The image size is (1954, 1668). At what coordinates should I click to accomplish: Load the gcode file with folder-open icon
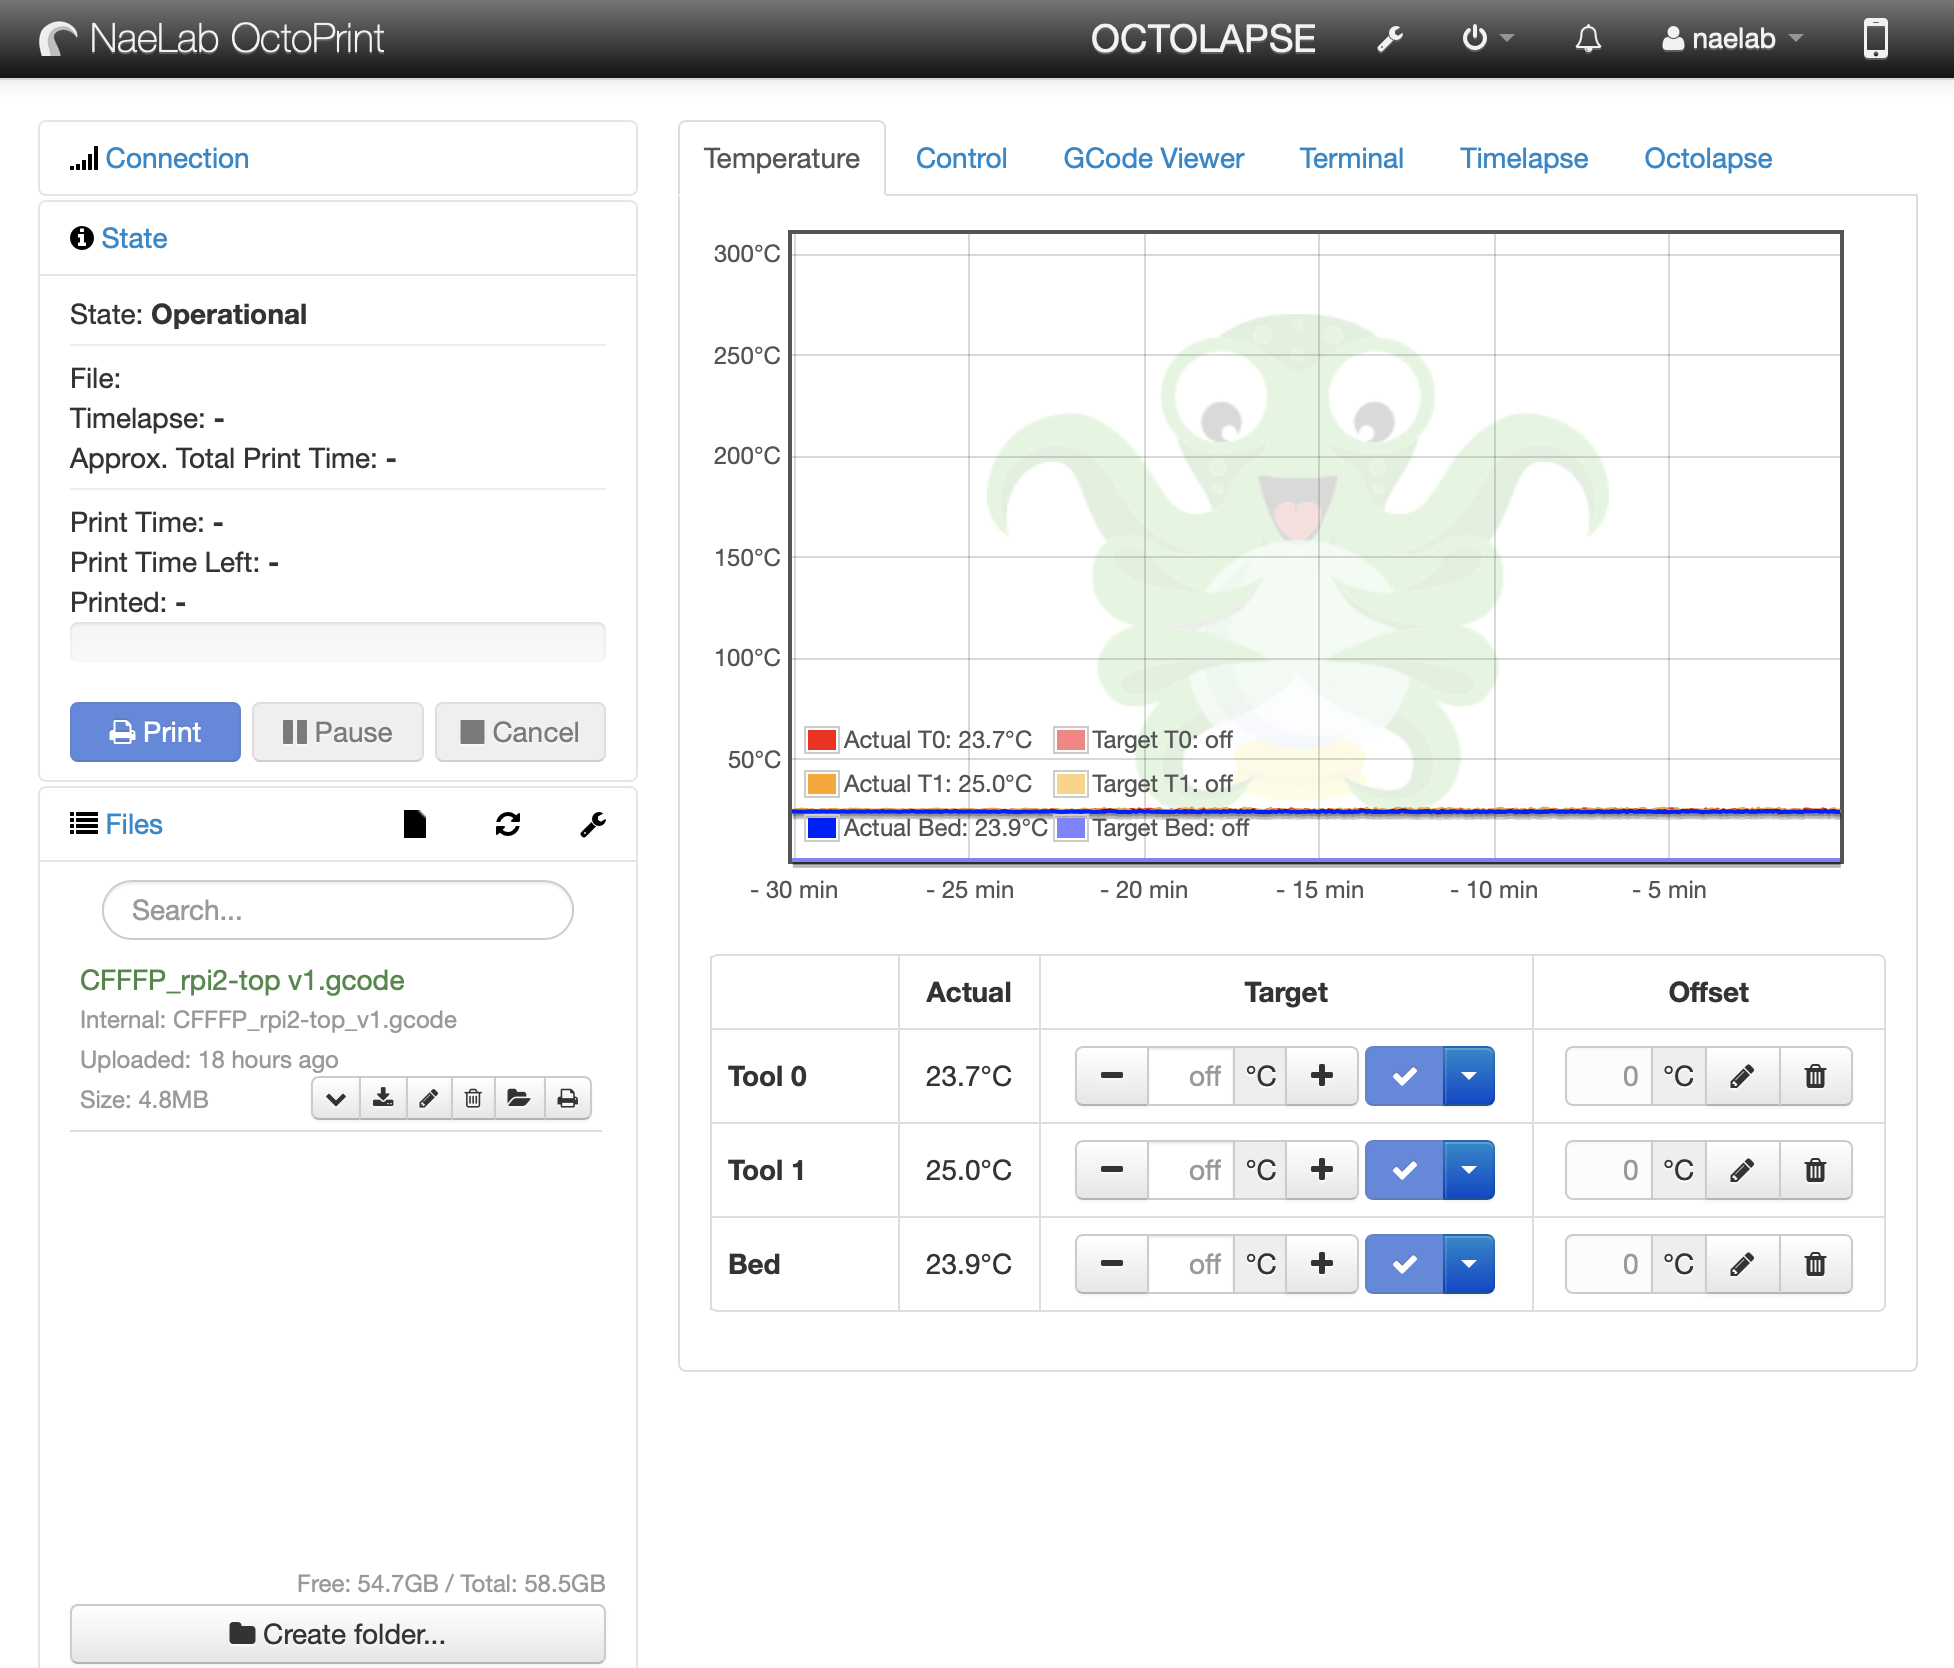pos(518,1099)
